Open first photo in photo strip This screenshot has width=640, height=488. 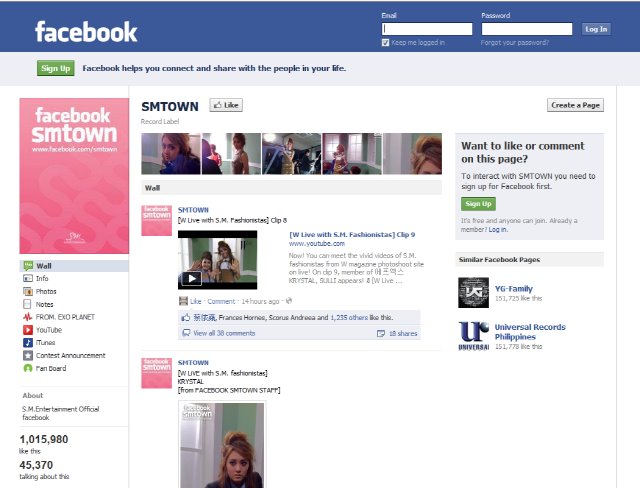click(171, 154)
